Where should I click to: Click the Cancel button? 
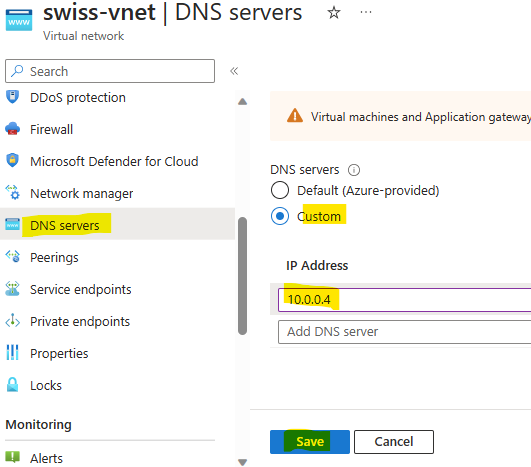pyautogui.click(x=394, y=442)
